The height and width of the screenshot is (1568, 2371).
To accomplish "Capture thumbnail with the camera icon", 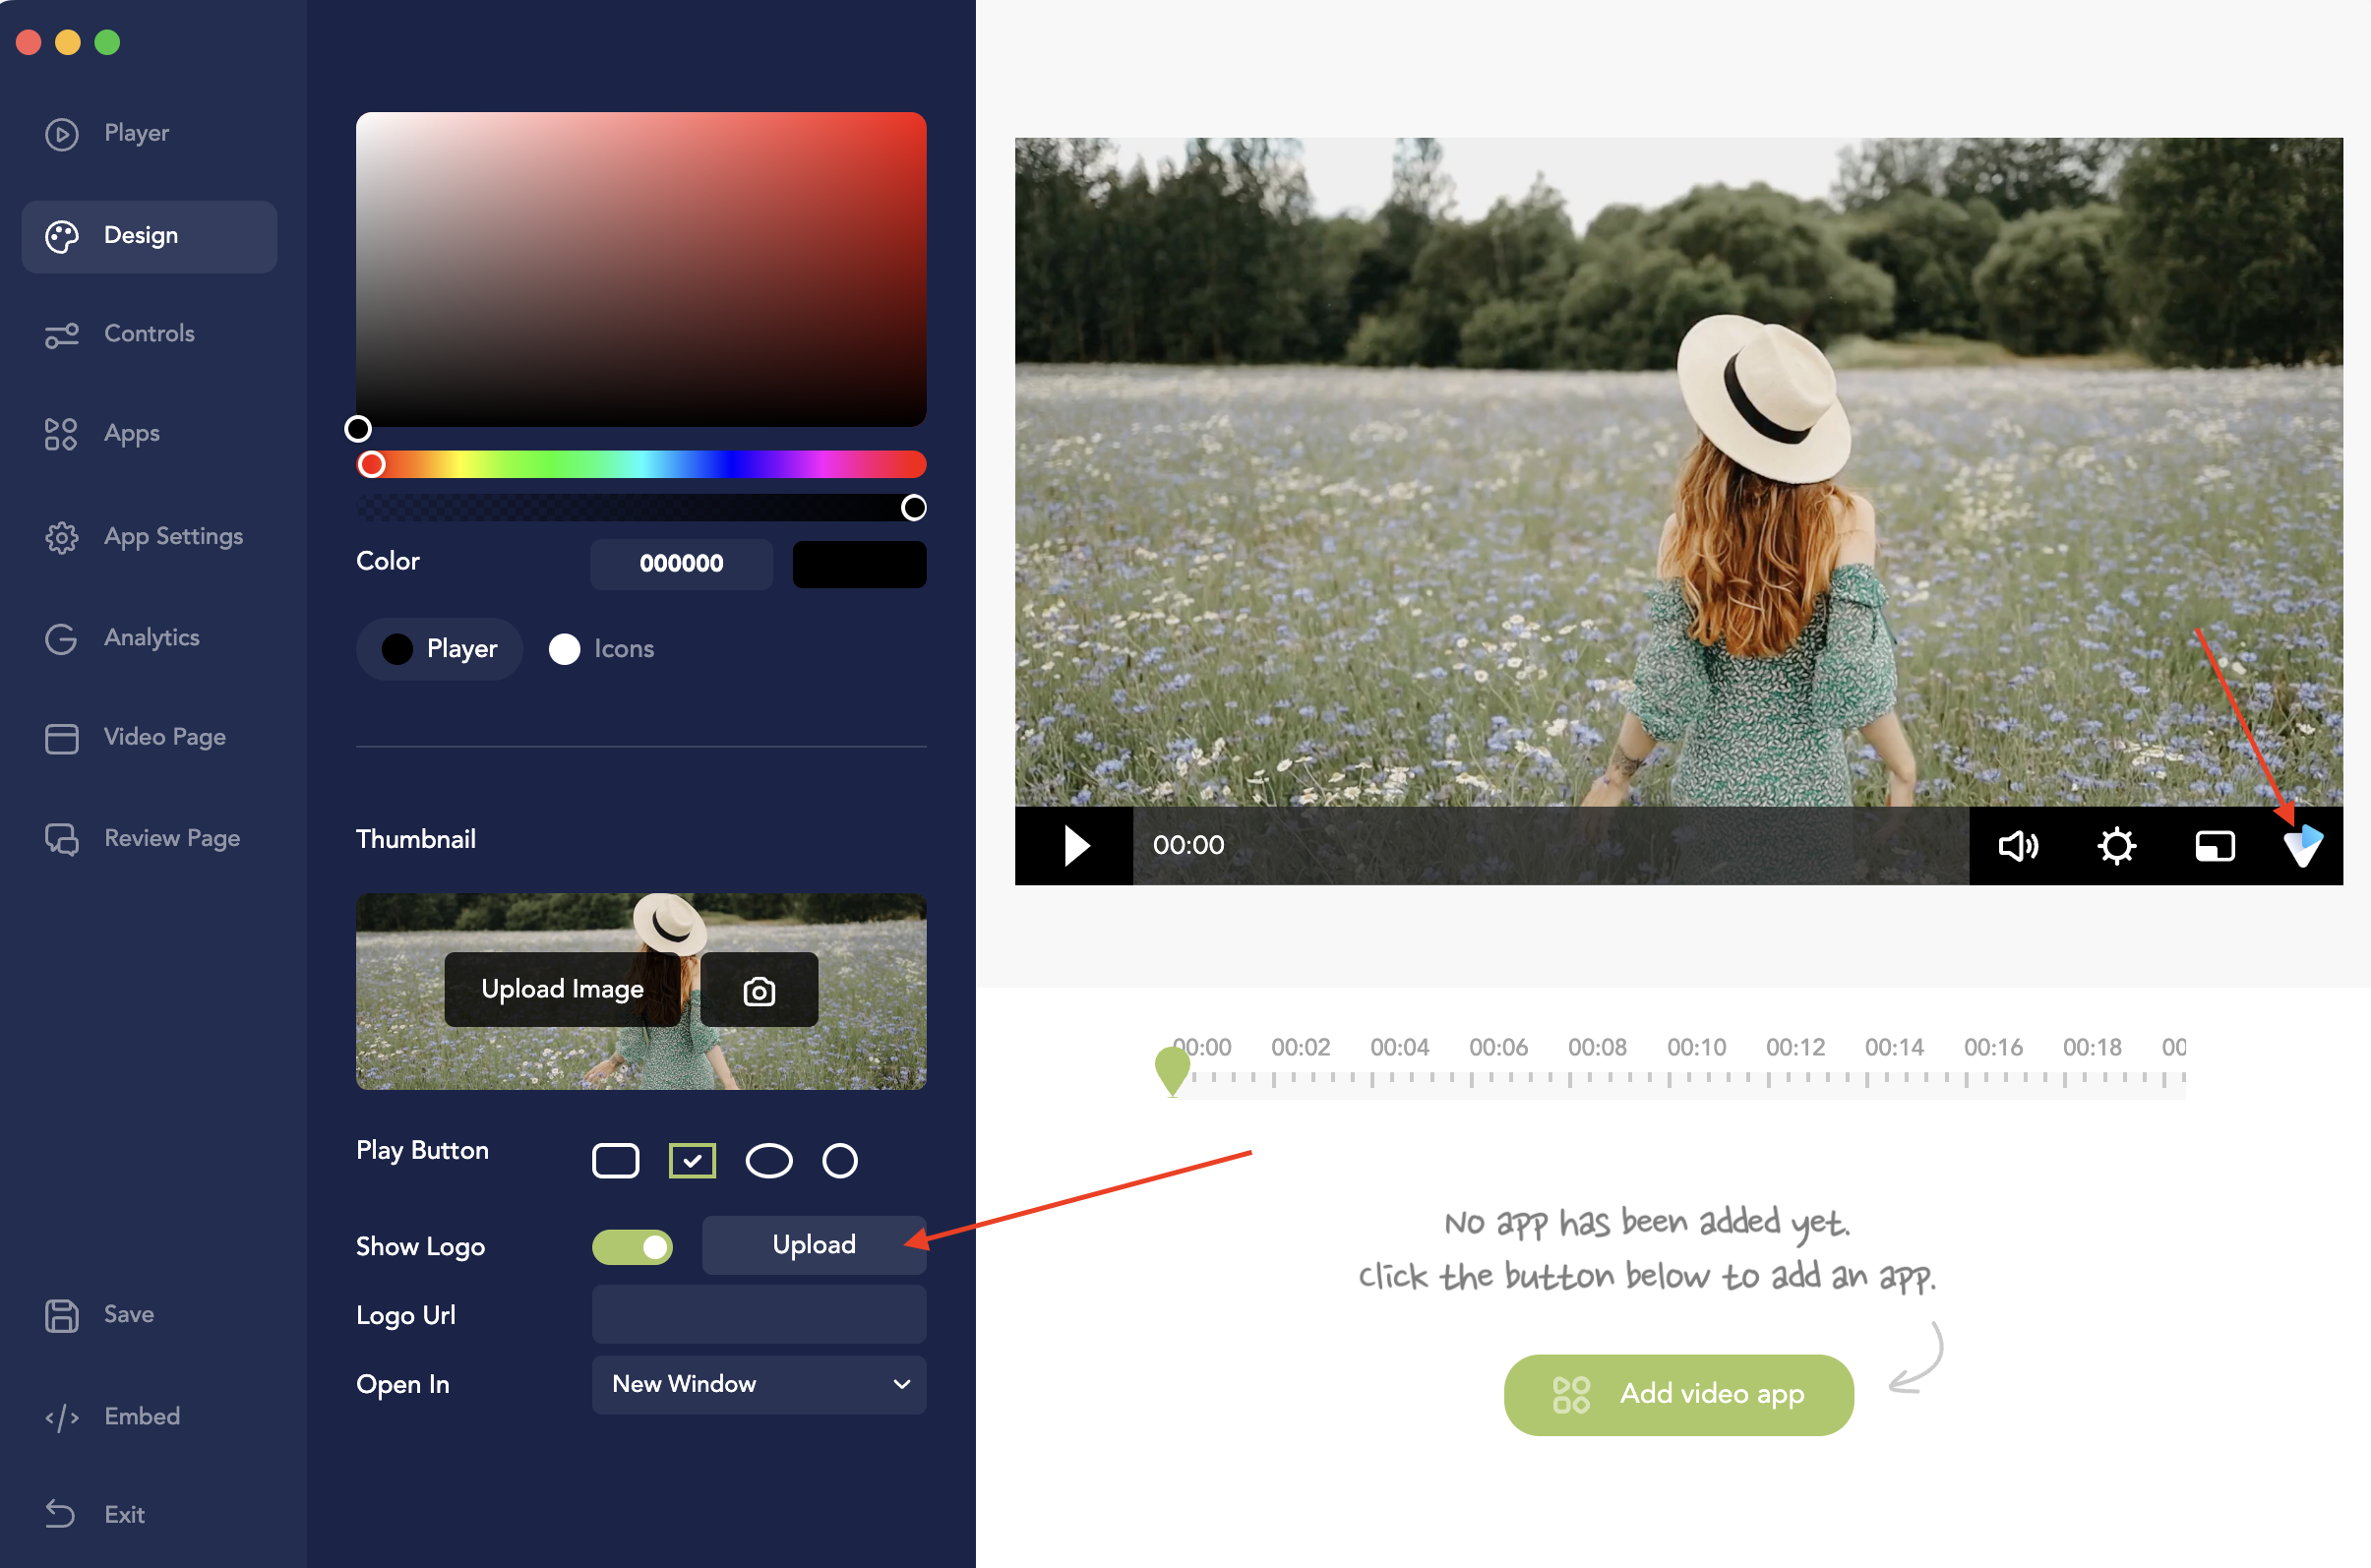I will (x=759, y=990).
